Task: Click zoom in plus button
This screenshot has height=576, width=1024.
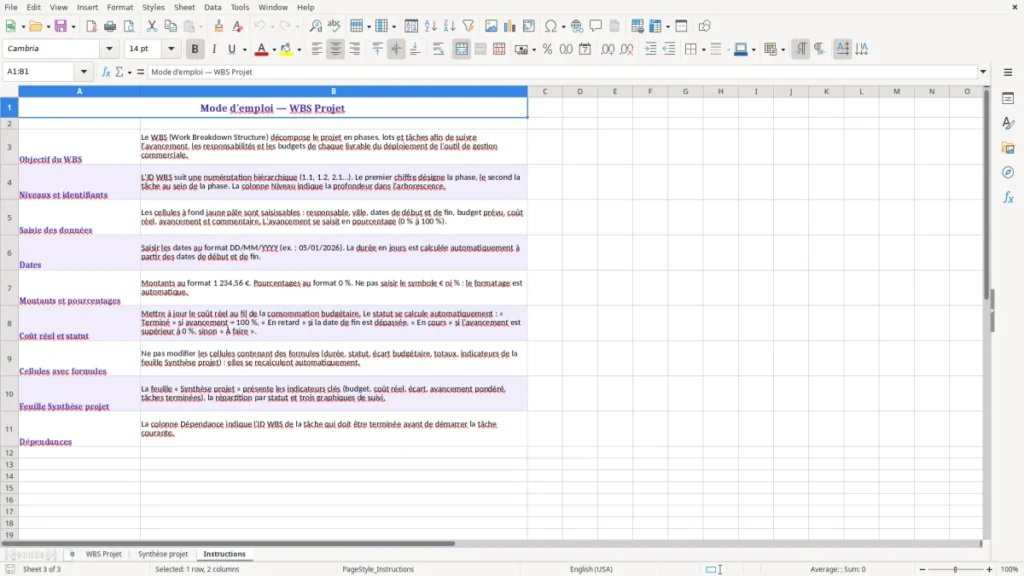Action: [989, 569]
